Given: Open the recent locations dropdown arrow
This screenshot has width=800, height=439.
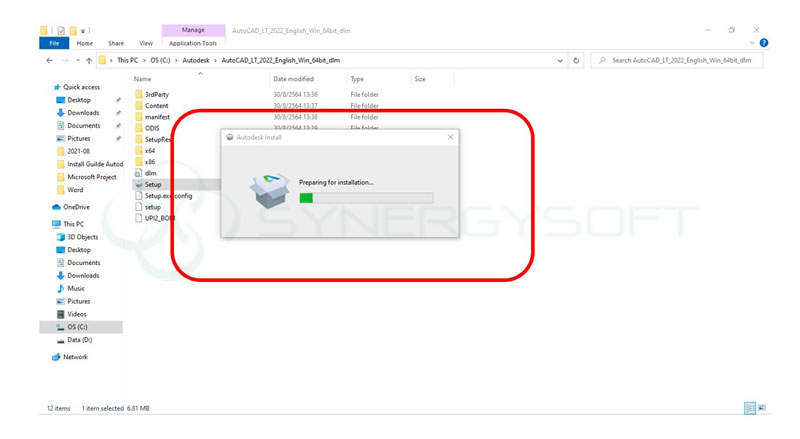Looking at the screenshot, I should [77, 61].
